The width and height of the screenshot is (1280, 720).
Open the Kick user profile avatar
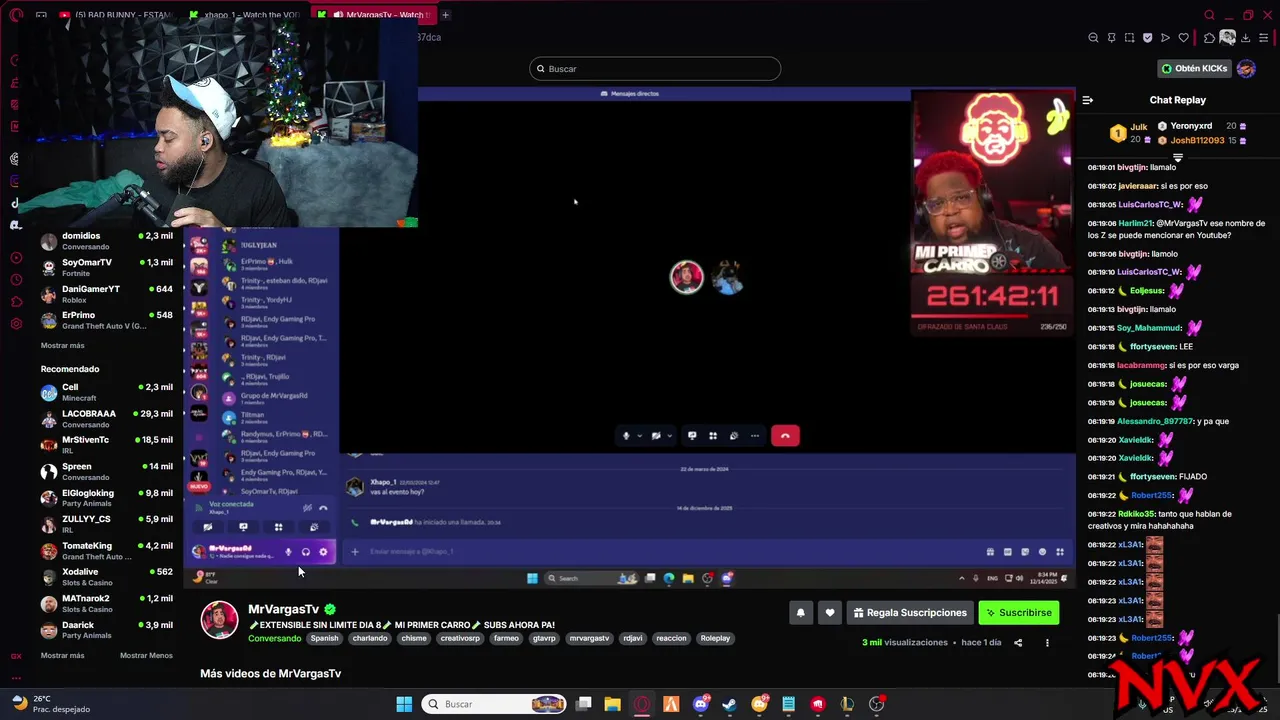(x=1246, y=69)
